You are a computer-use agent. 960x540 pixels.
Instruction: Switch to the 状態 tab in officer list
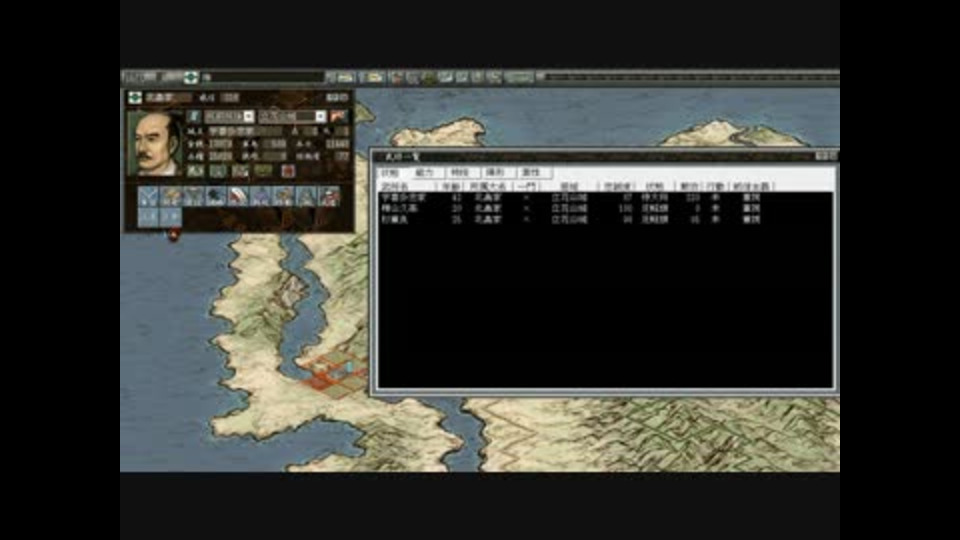tap(391, 173)
